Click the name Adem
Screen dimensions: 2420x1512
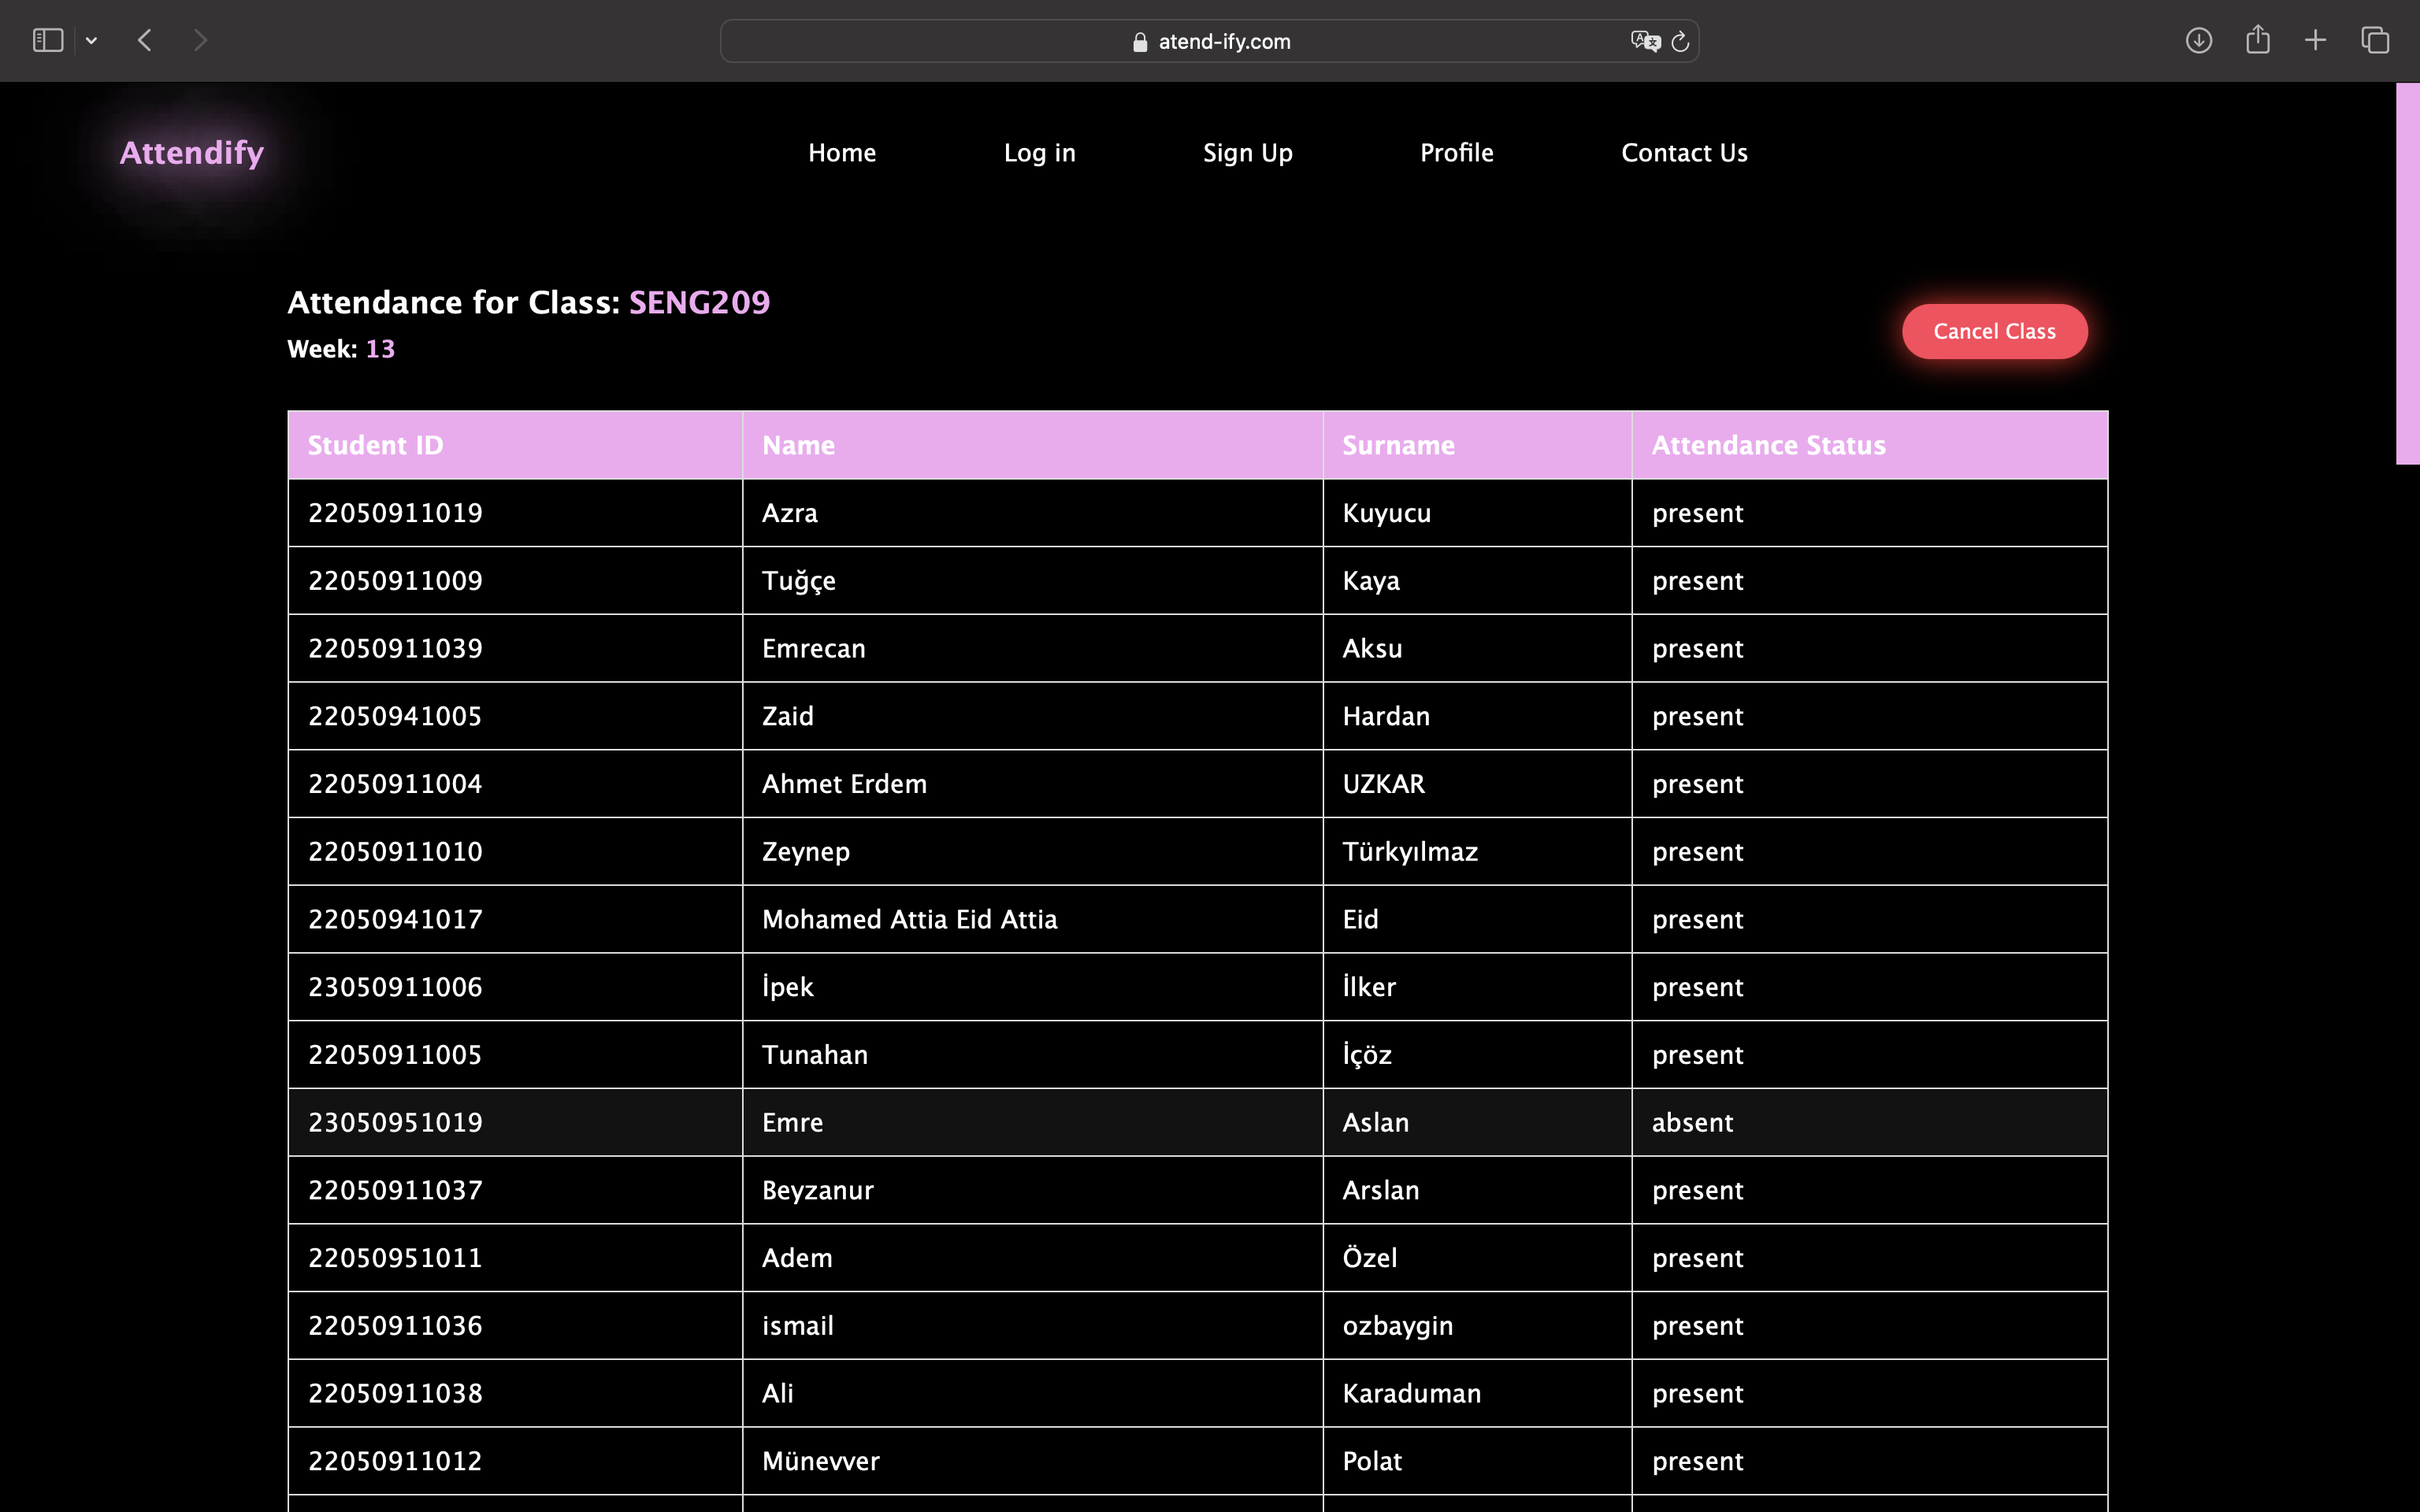[x=797, y=1258]
